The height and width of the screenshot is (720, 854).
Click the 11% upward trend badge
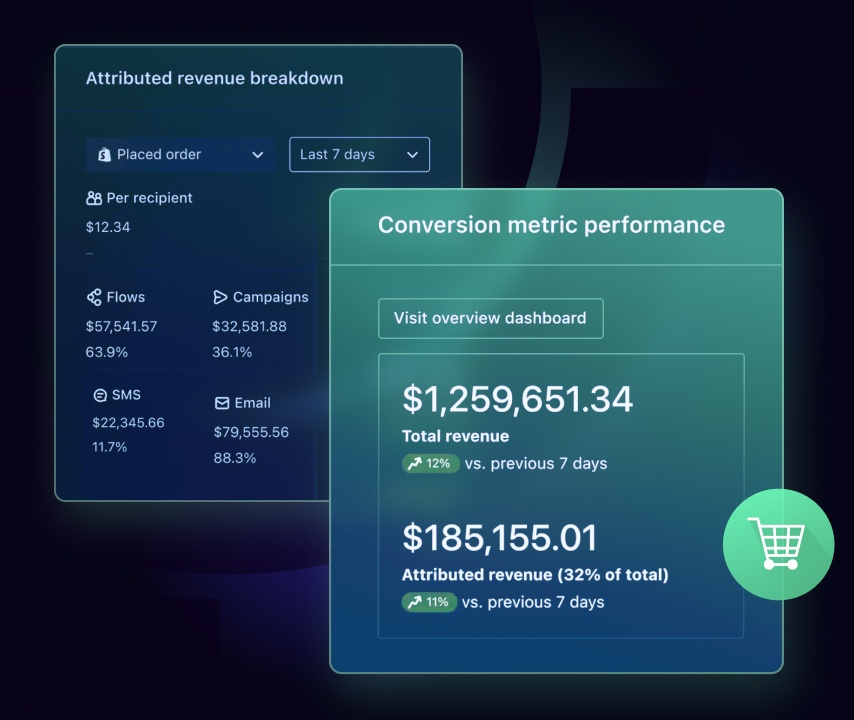(429, 602)
